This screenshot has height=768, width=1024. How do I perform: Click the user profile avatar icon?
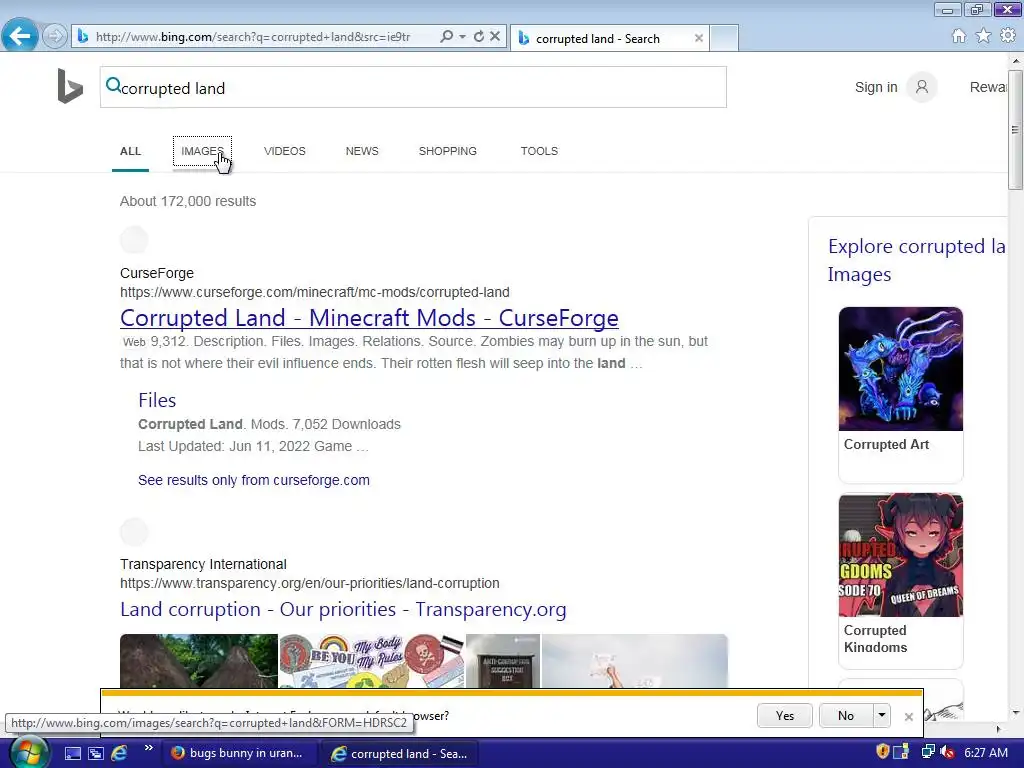921,87
